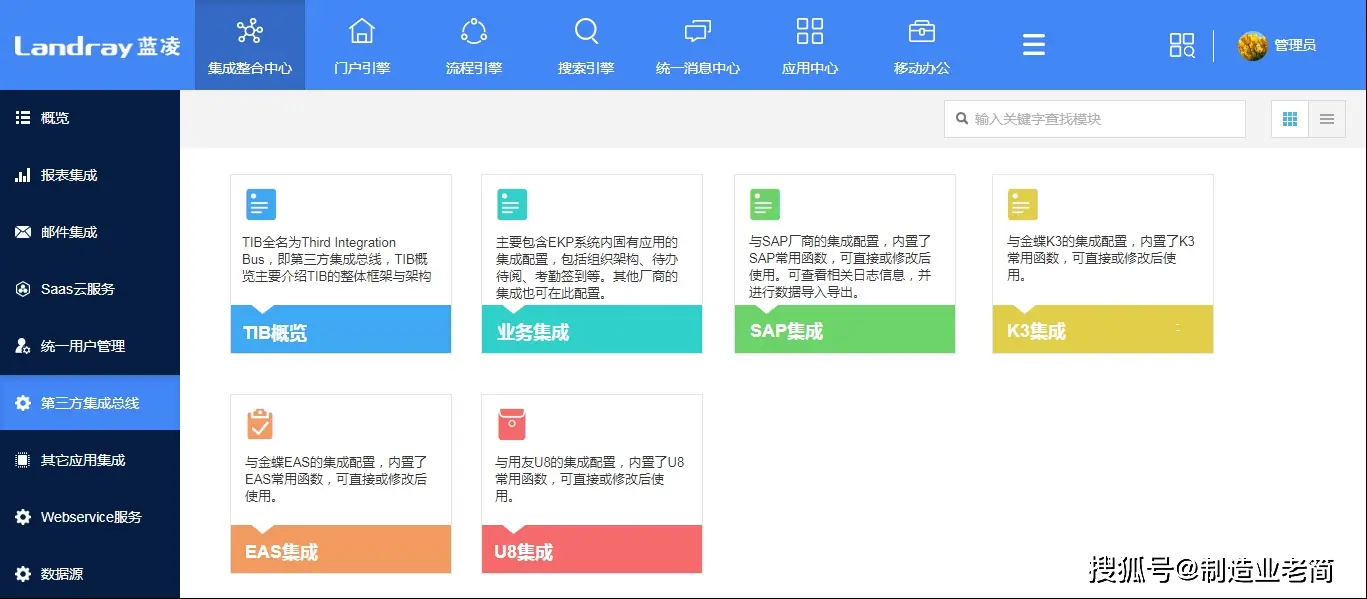Click the hexagon icon beside Saas云服务
This screenshot has height=599, width=1367.
pos(23,289)
